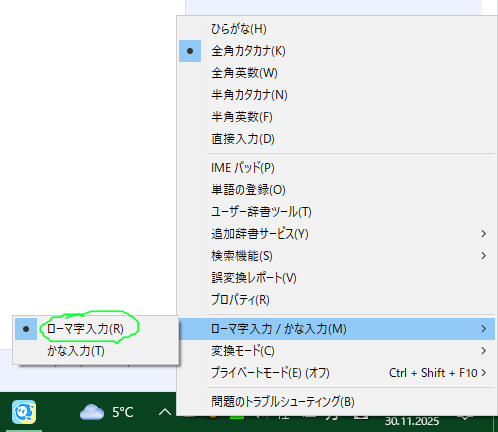
Task: Show hidden tray icons chevron
Action: 165,412
